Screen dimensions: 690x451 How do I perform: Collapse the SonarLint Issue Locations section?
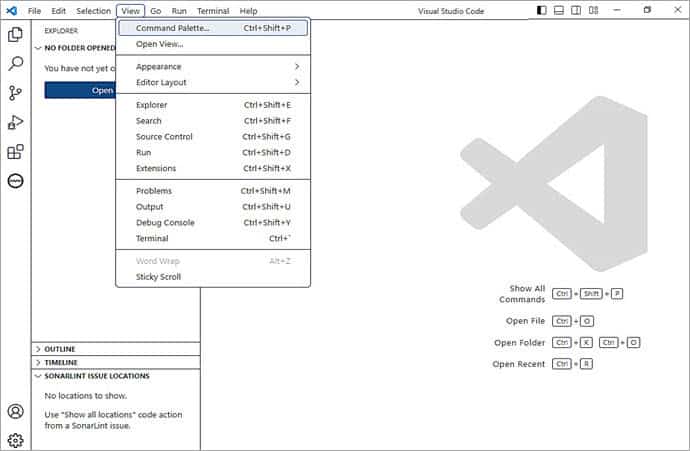click(96, 376)
